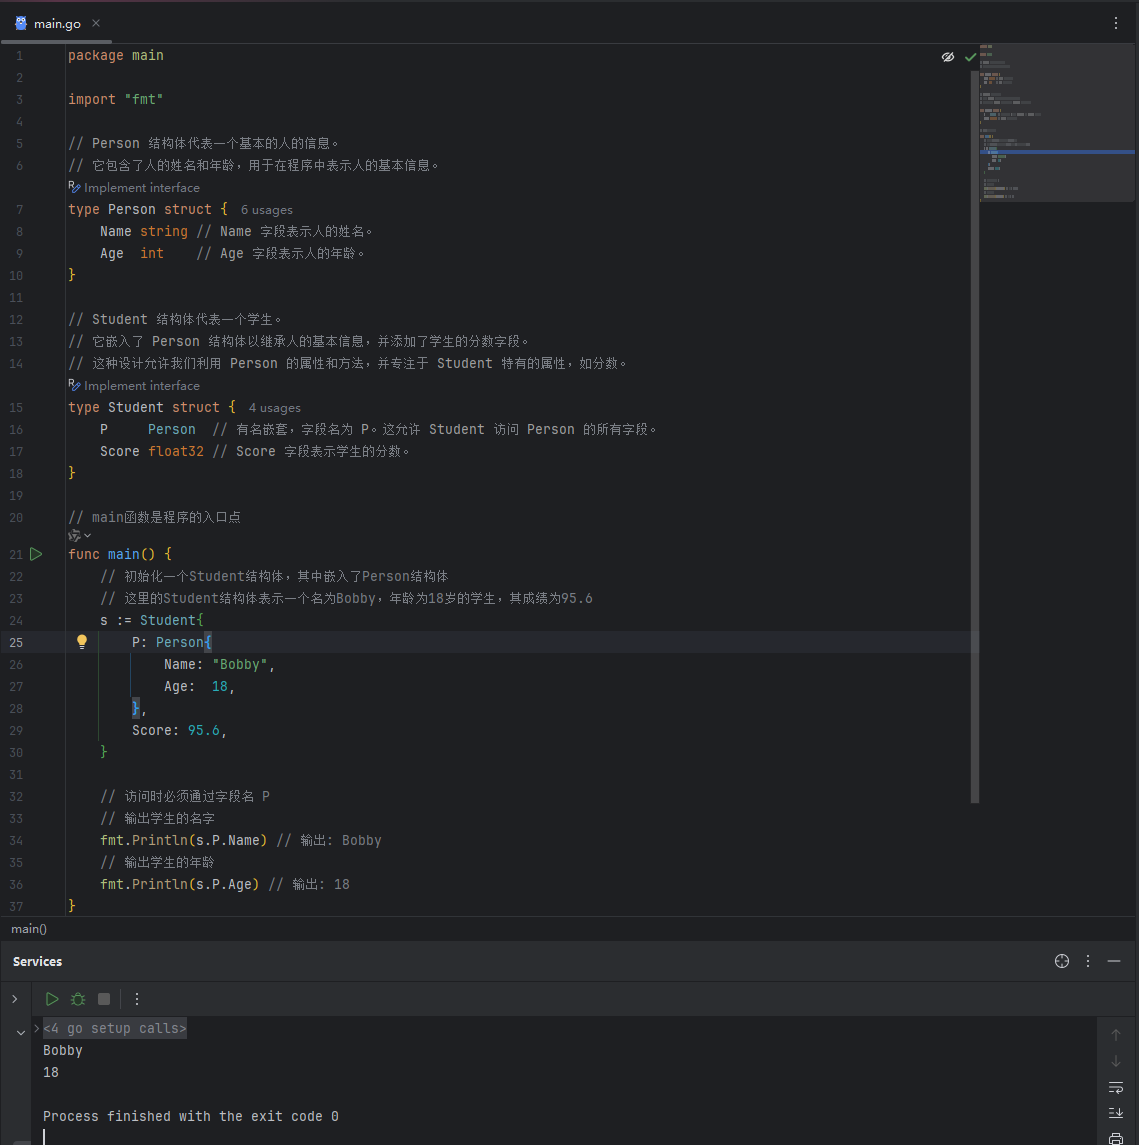The image size is (1139, 1145).
Task: Click 'fmt.Println(s.P.Name)' on line 34
Action: tap(183, 840)
